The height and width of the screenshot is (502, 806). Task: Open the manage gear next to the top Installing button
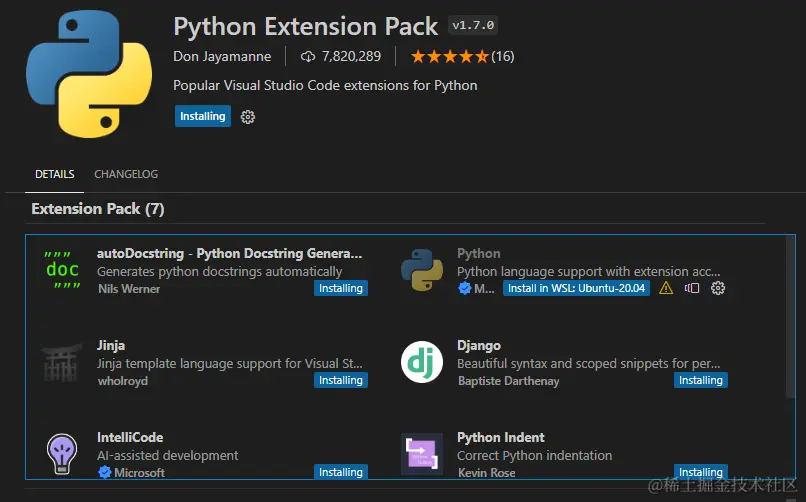coord(248,117)
